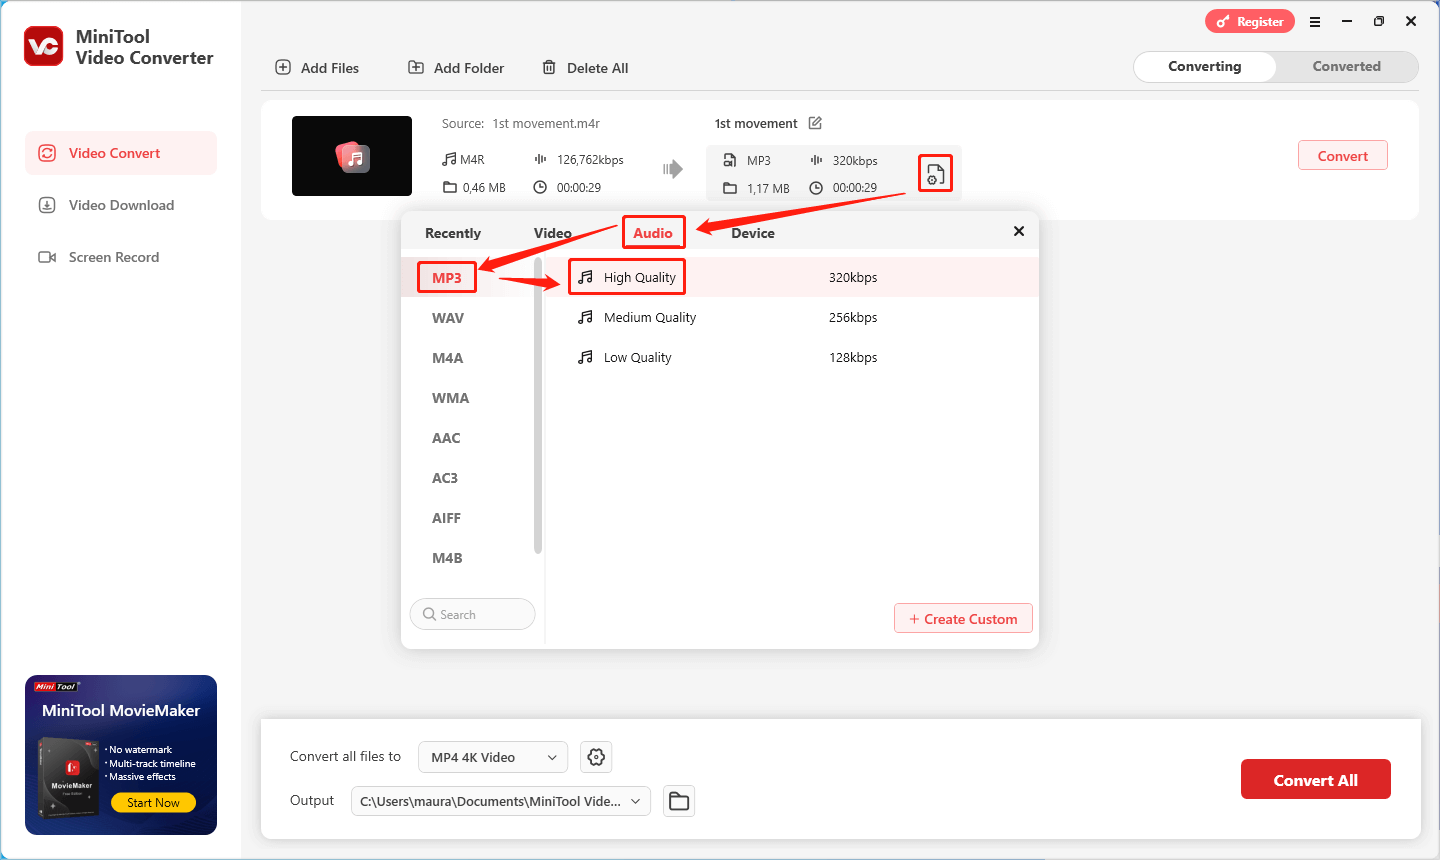The height and width of the screenshot is (860, 1440).
Task: Click the conversion arrow icon between source and output
Action: coord(673,169)
